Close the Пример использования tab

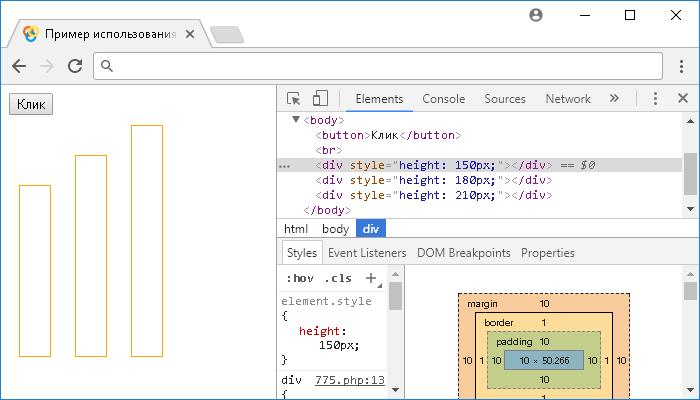190,34
